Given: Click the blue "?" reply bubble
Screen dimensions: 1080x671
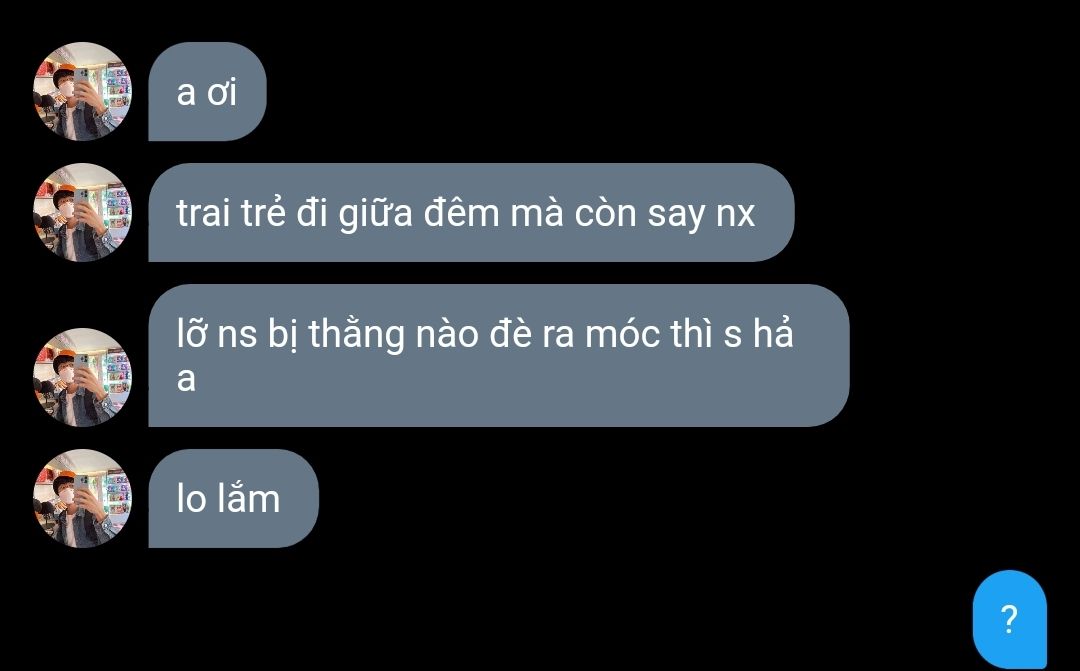Looking at the screenshot, I should (1010, 619).
